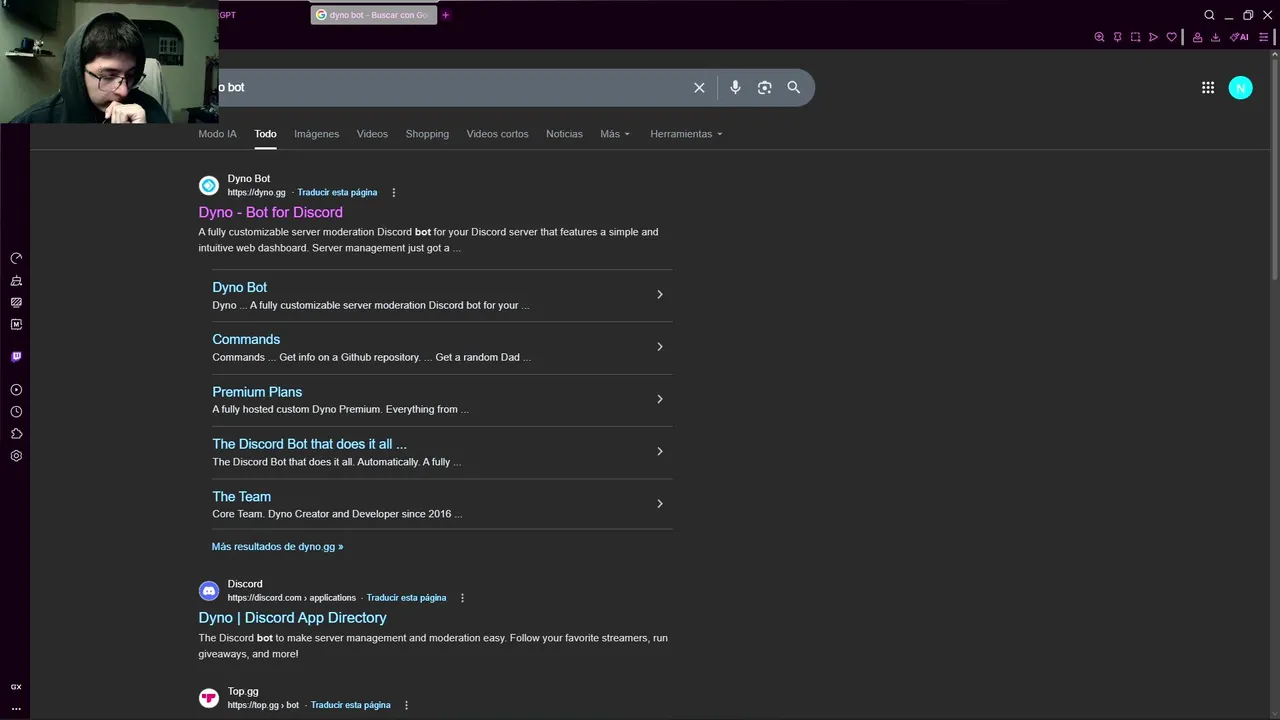This screenshot has width=1280, height=720.
Task: Click the zoom magnifier icon in Opera toolbar
Action: coord(1099,37)
